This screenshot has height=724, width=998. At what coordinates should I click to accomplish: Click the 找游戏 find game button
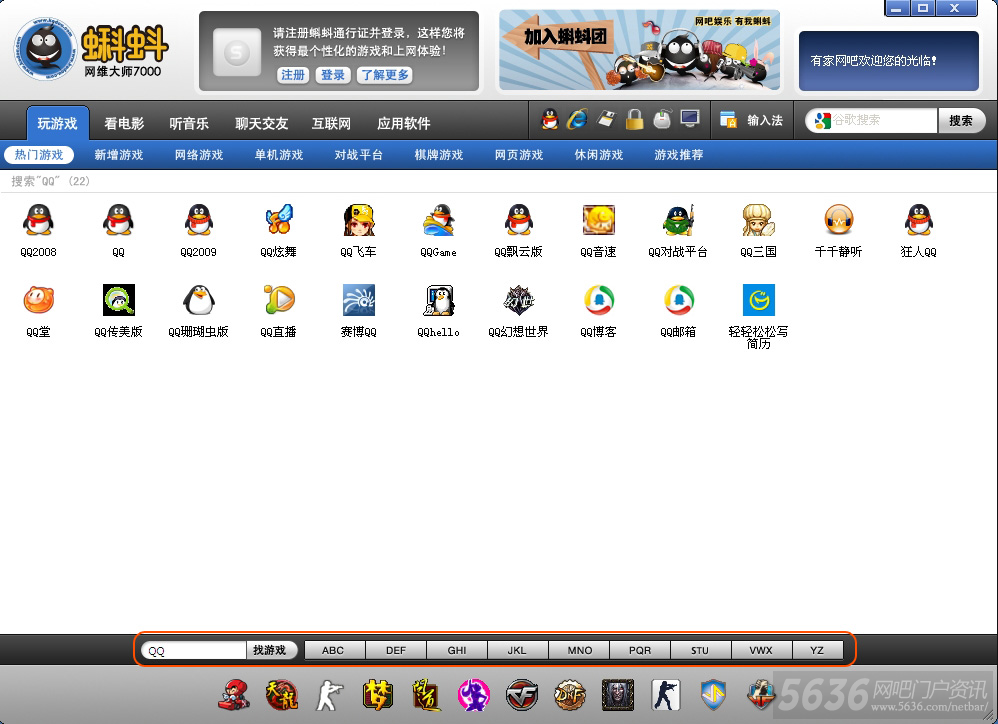(x=270, y=650)
